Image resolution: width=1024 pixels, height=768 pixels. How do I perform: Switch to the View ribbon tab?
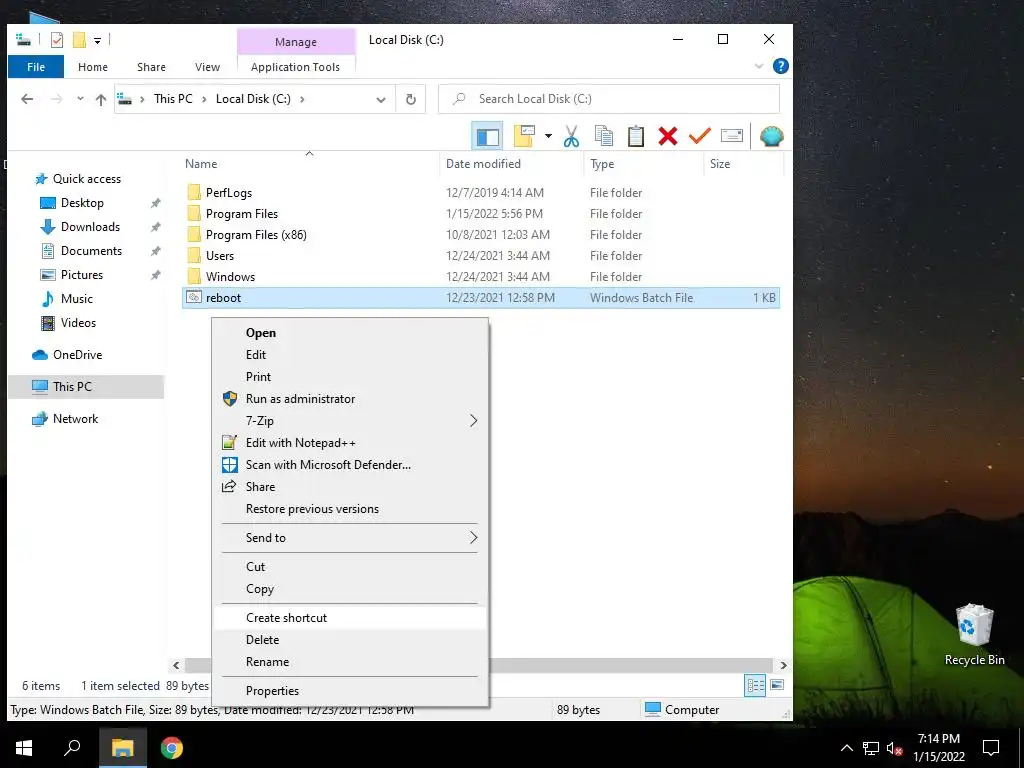click(207, 67)
